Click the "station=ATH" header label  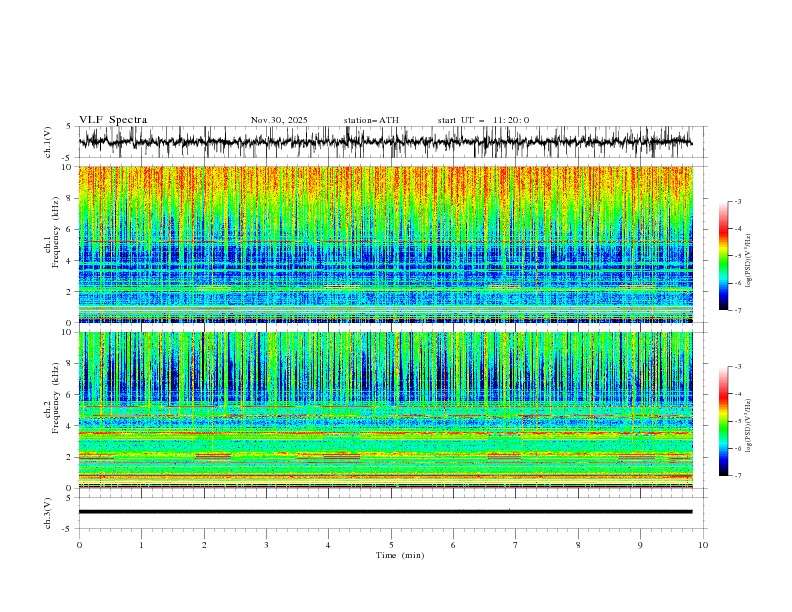pos(371,120)
